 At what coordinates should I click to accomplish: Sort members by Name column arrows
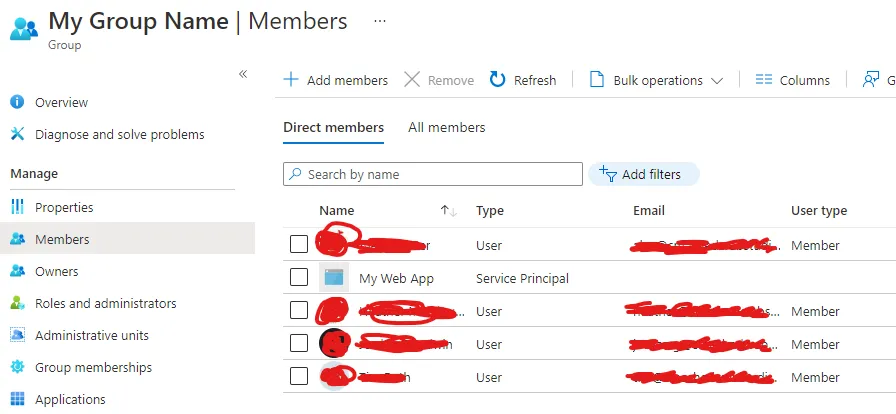tap(449, 211)
